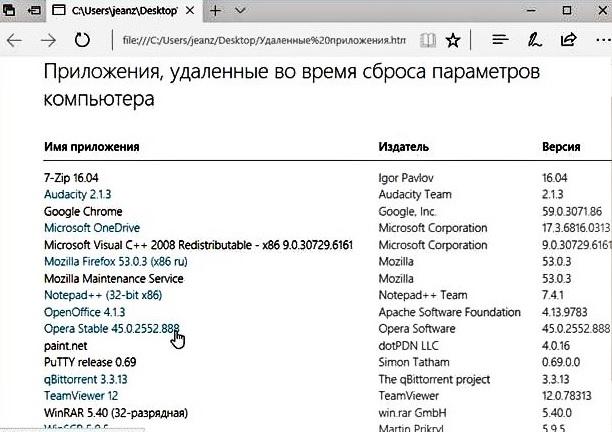Click version 7.4.1
Screen dimensions: 612x432
(x=552, y=295)
